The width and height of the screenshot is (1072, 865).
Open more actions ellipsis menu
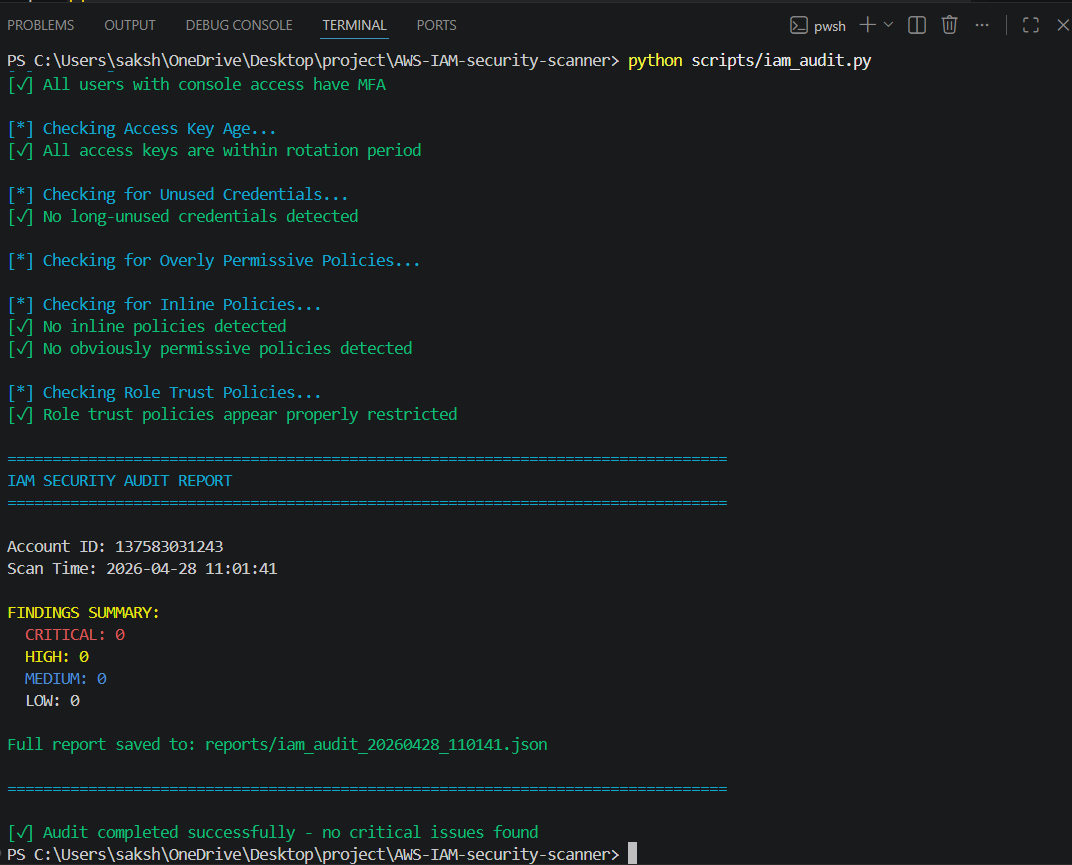(983, 25)
